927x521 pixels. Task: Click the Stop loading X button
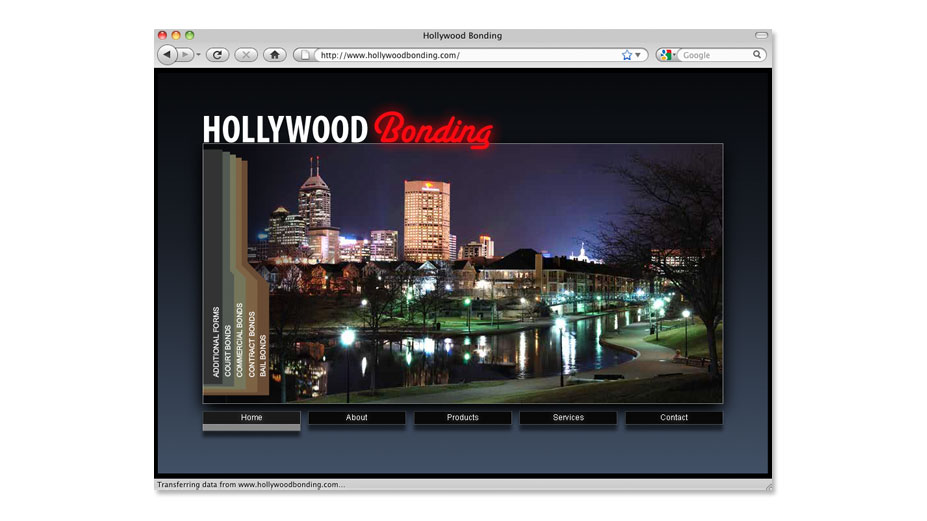246,55
